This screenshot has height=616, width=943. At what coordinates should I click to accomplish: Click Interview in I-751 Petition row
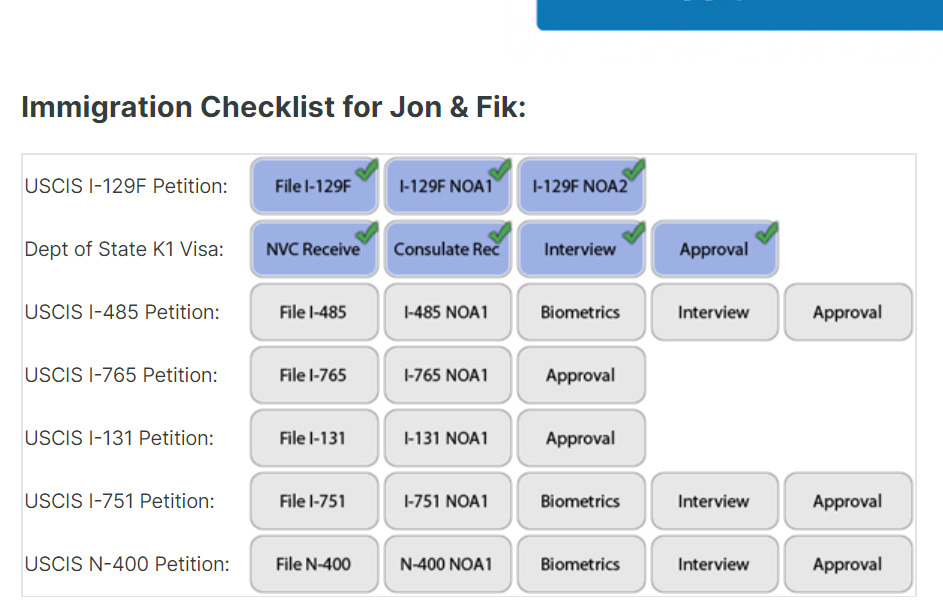pyautogui.click(x=714, y=501)
